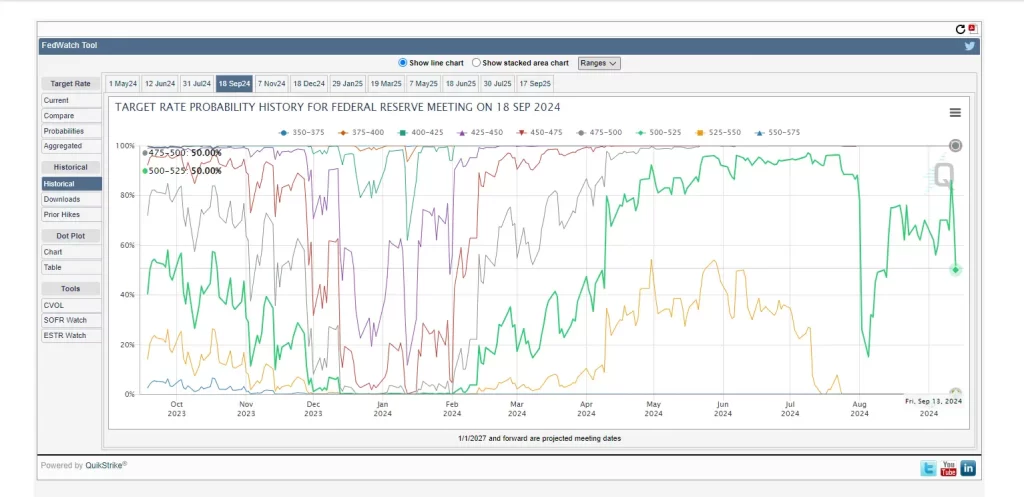
Task: Select the Show line chart radio button
Action: tap(404, 63)
